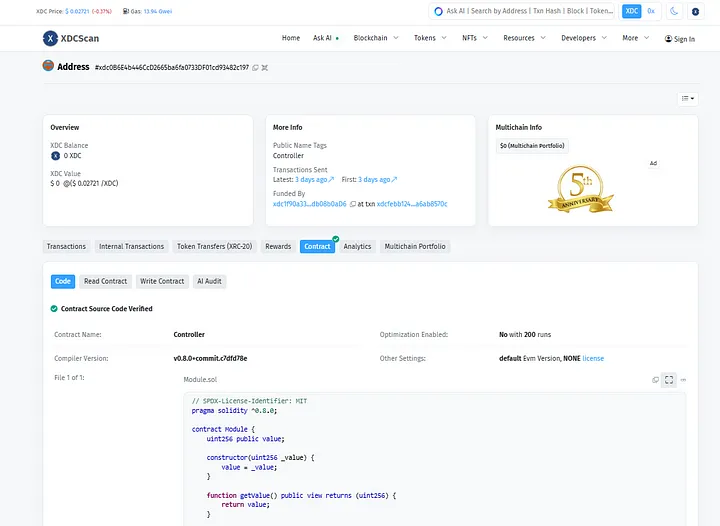Copy the contract source code
This screenshot has width=720, height=526.
click(656, 380)
